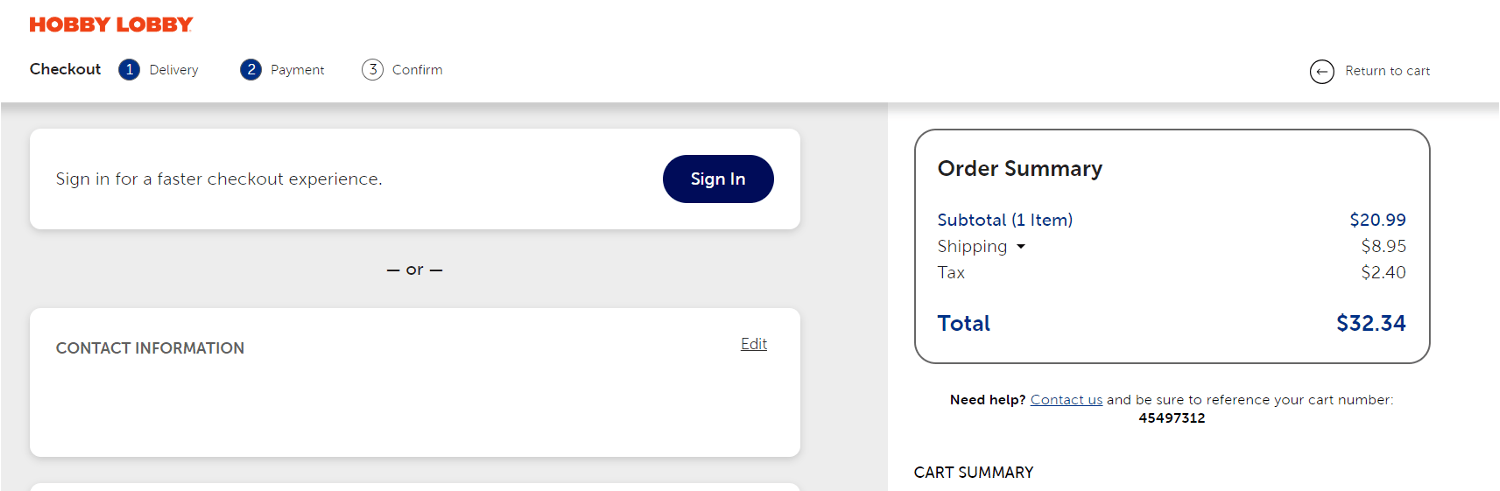Viewport: 1500px width, 491px height.
Task: Click the Subtotal (1 Item) line
Action: coord(1004,220)
